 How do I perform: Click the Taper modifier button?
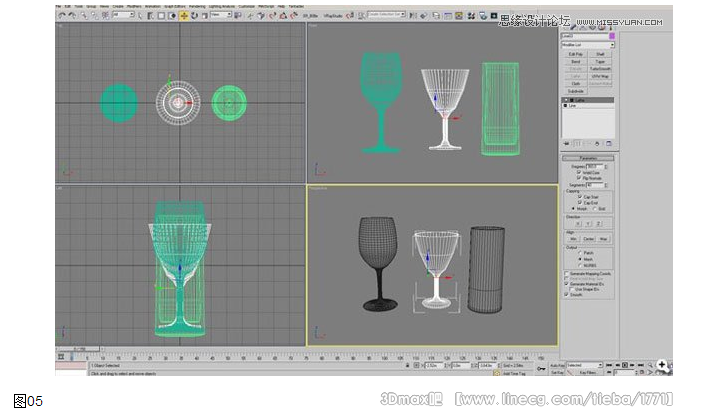point(600,62)
